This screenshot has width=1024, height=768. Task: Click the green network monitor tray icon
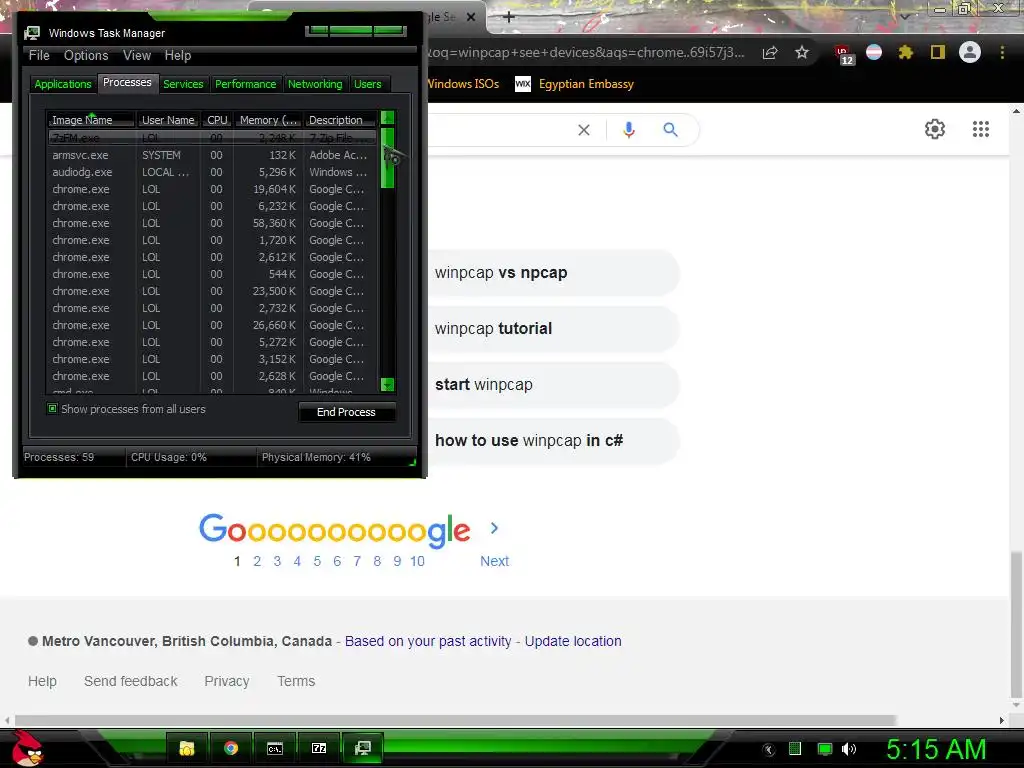pos(825,749)
